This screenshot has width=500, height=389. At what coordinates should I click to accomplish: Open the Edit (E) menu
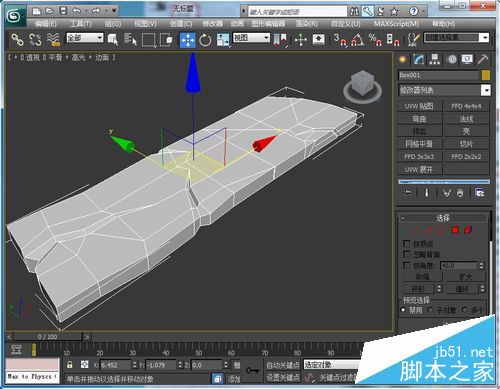pos(46,24)
